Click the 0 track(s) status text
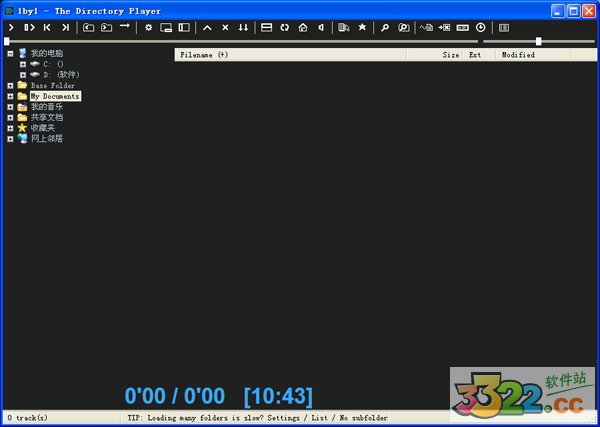The image size is (600, 427). [x=28, y=418]
